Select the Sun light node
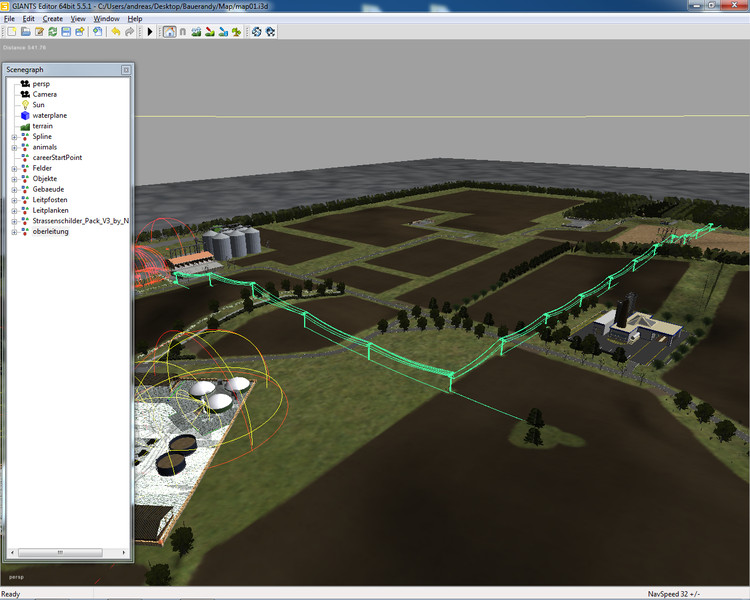Viewport: 750px width, 600px height. (38, 105)
